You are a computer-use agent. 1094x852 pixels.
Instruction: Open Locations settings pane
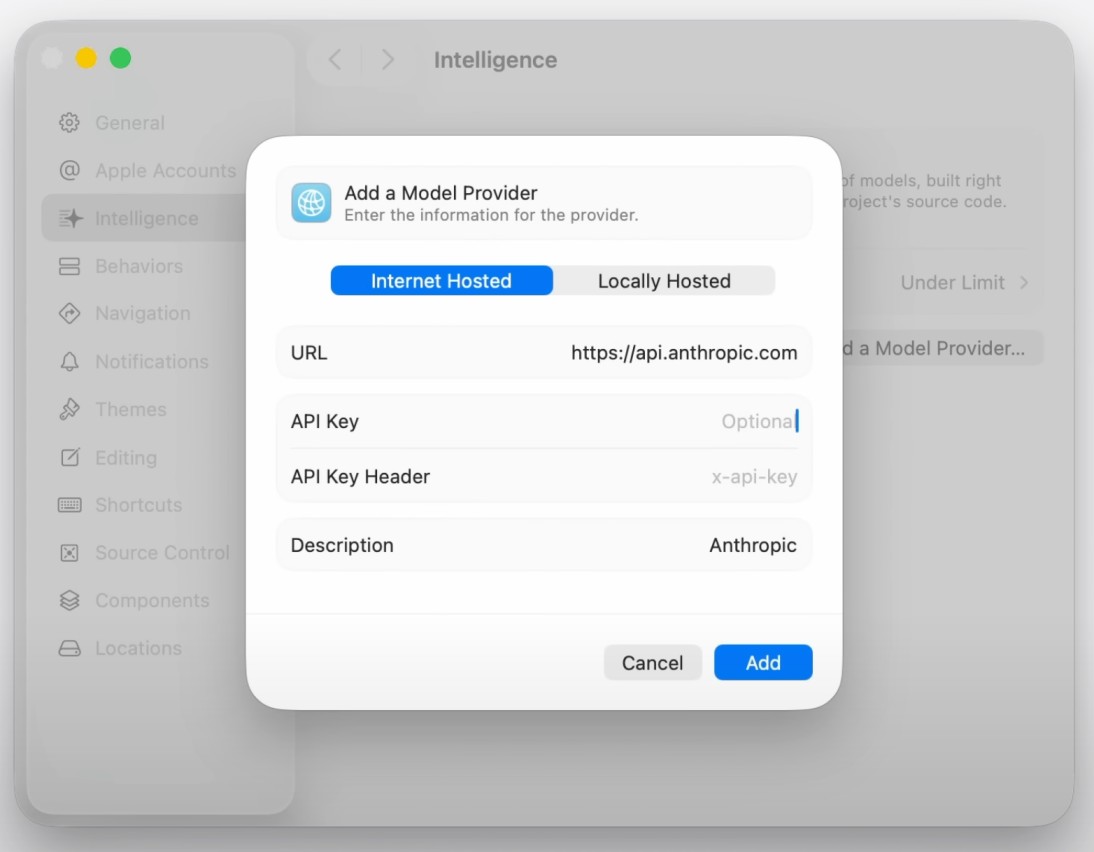pyautogui.click(x=138, y=648)
